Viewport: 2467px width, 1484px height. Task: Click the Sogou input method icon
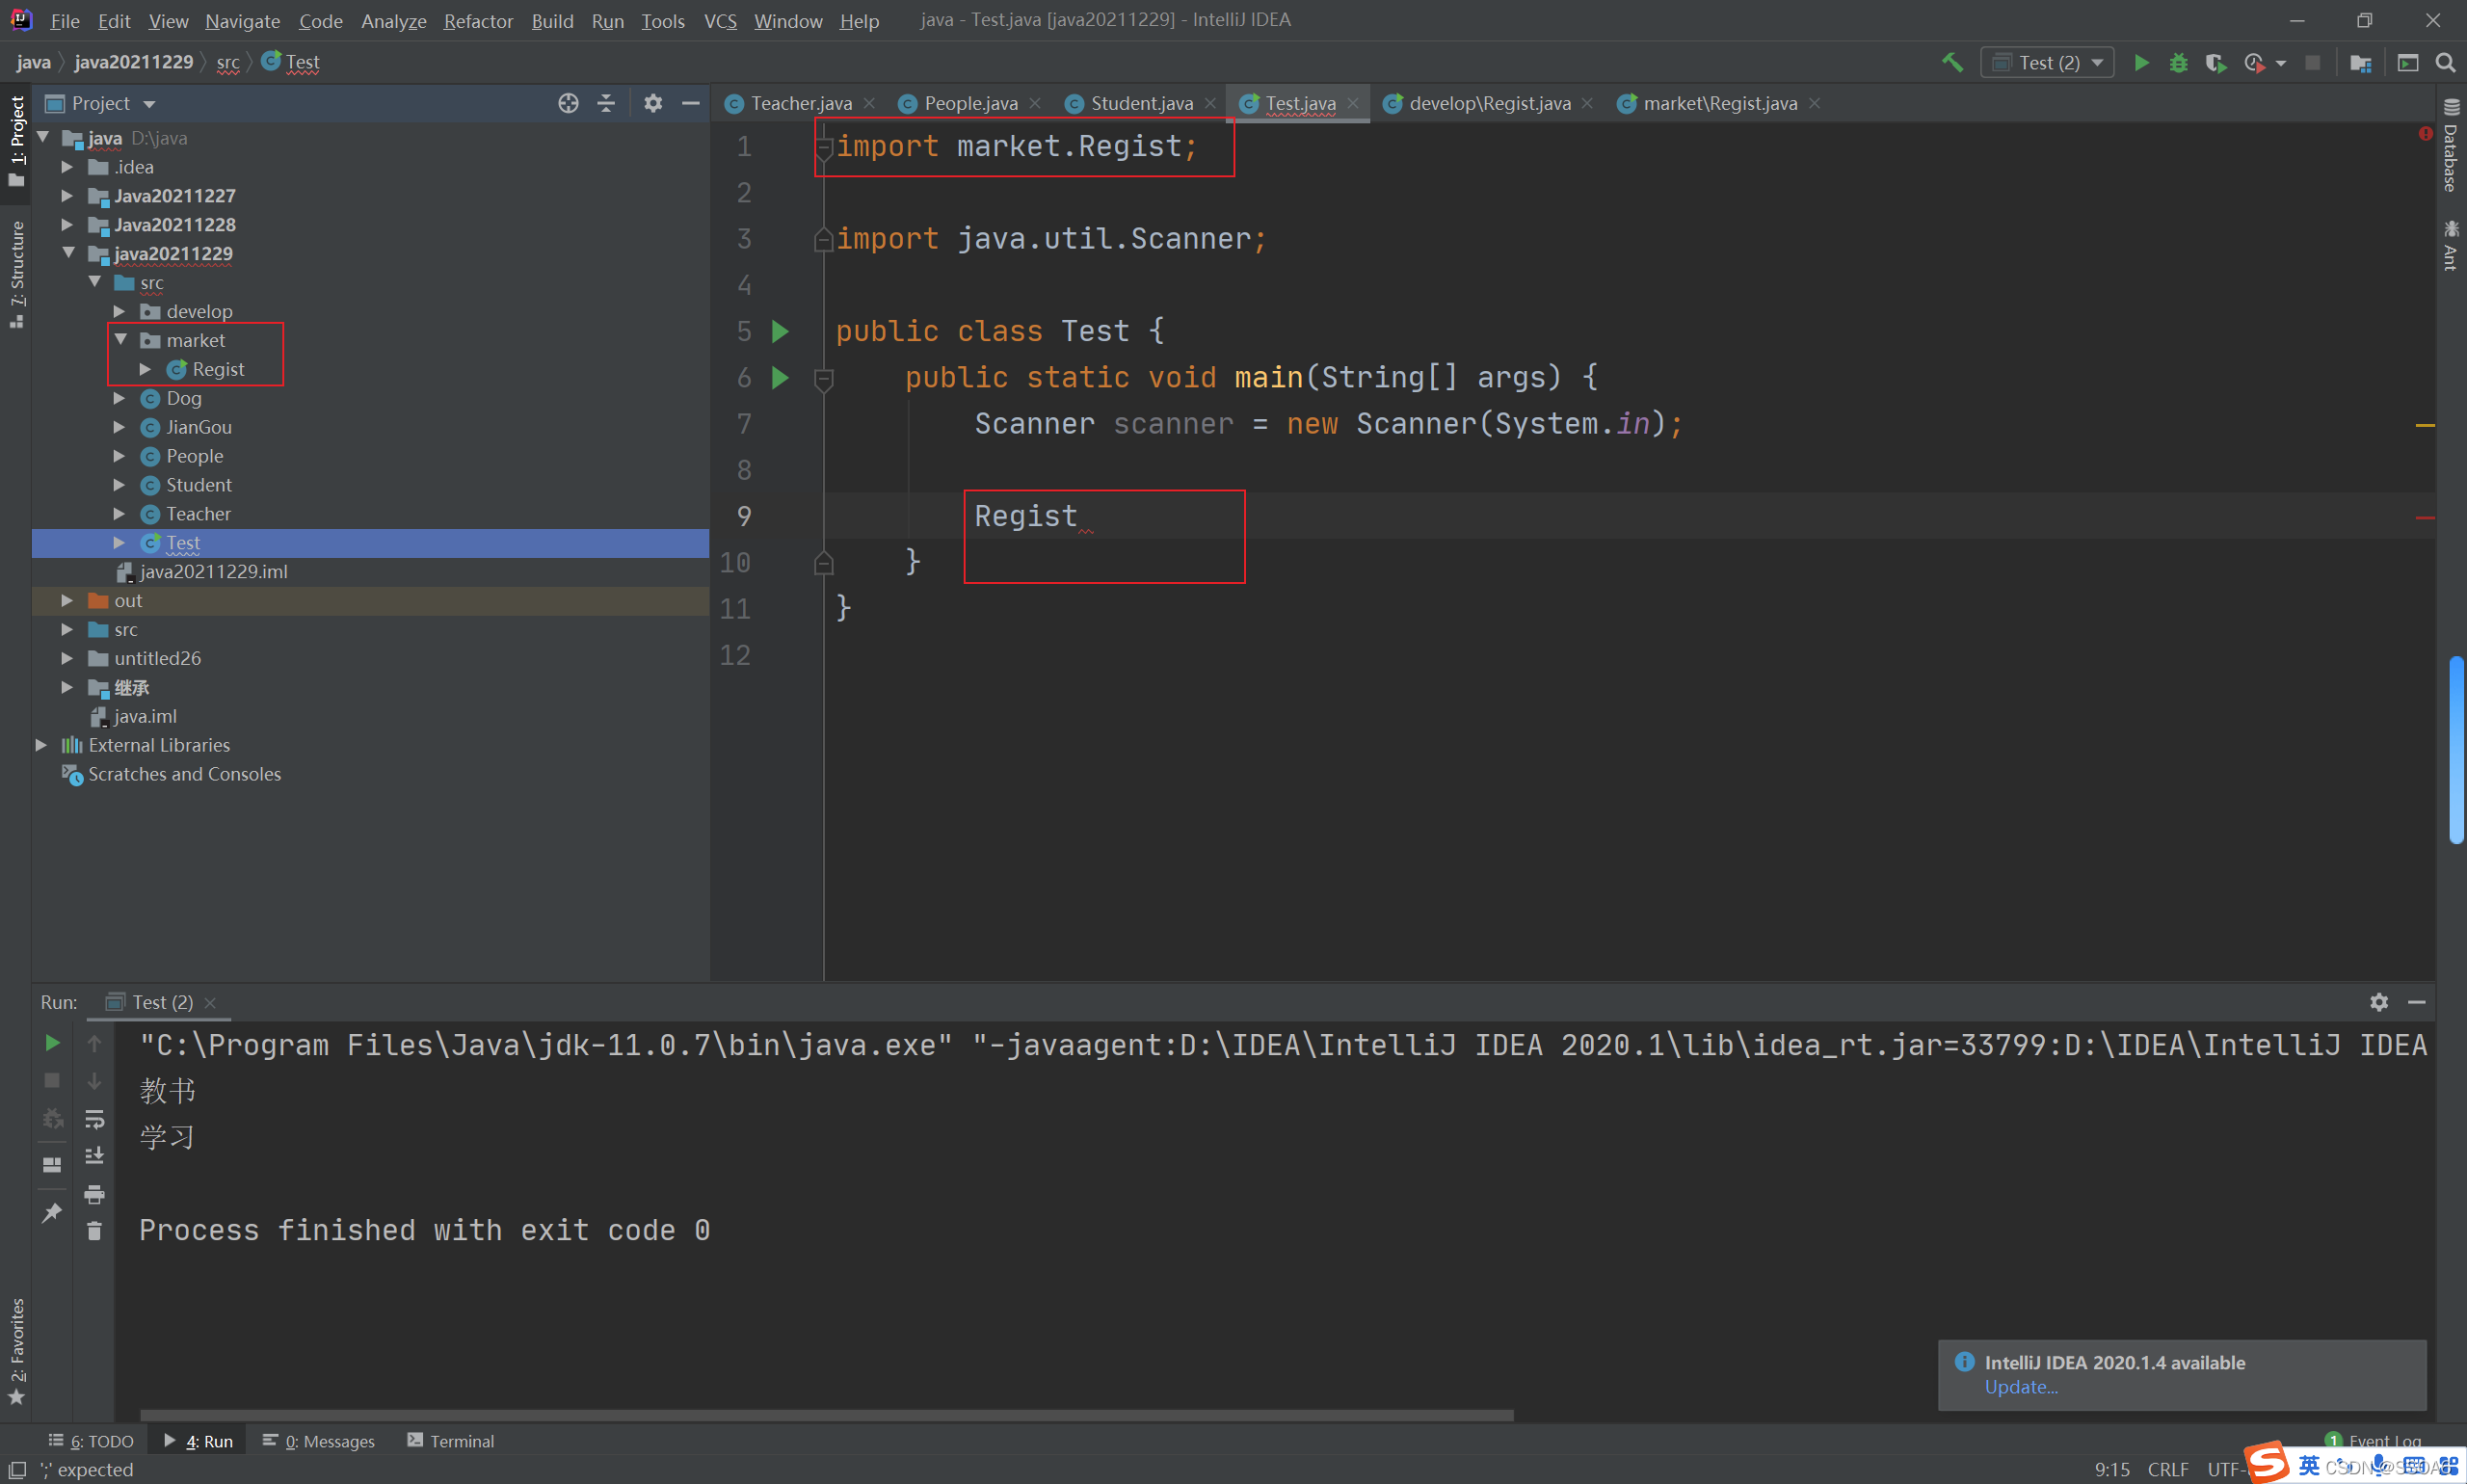[2267, 1463]
